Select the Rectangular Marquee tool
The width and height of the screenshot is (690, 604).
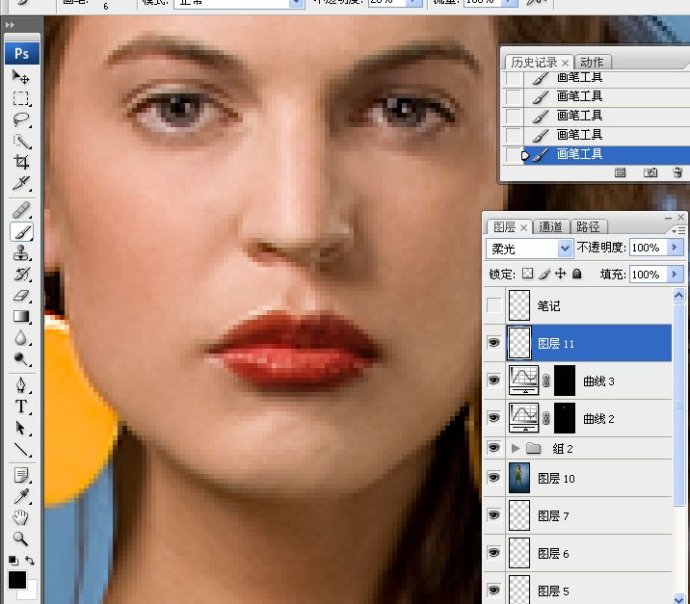tap(21, 98)
